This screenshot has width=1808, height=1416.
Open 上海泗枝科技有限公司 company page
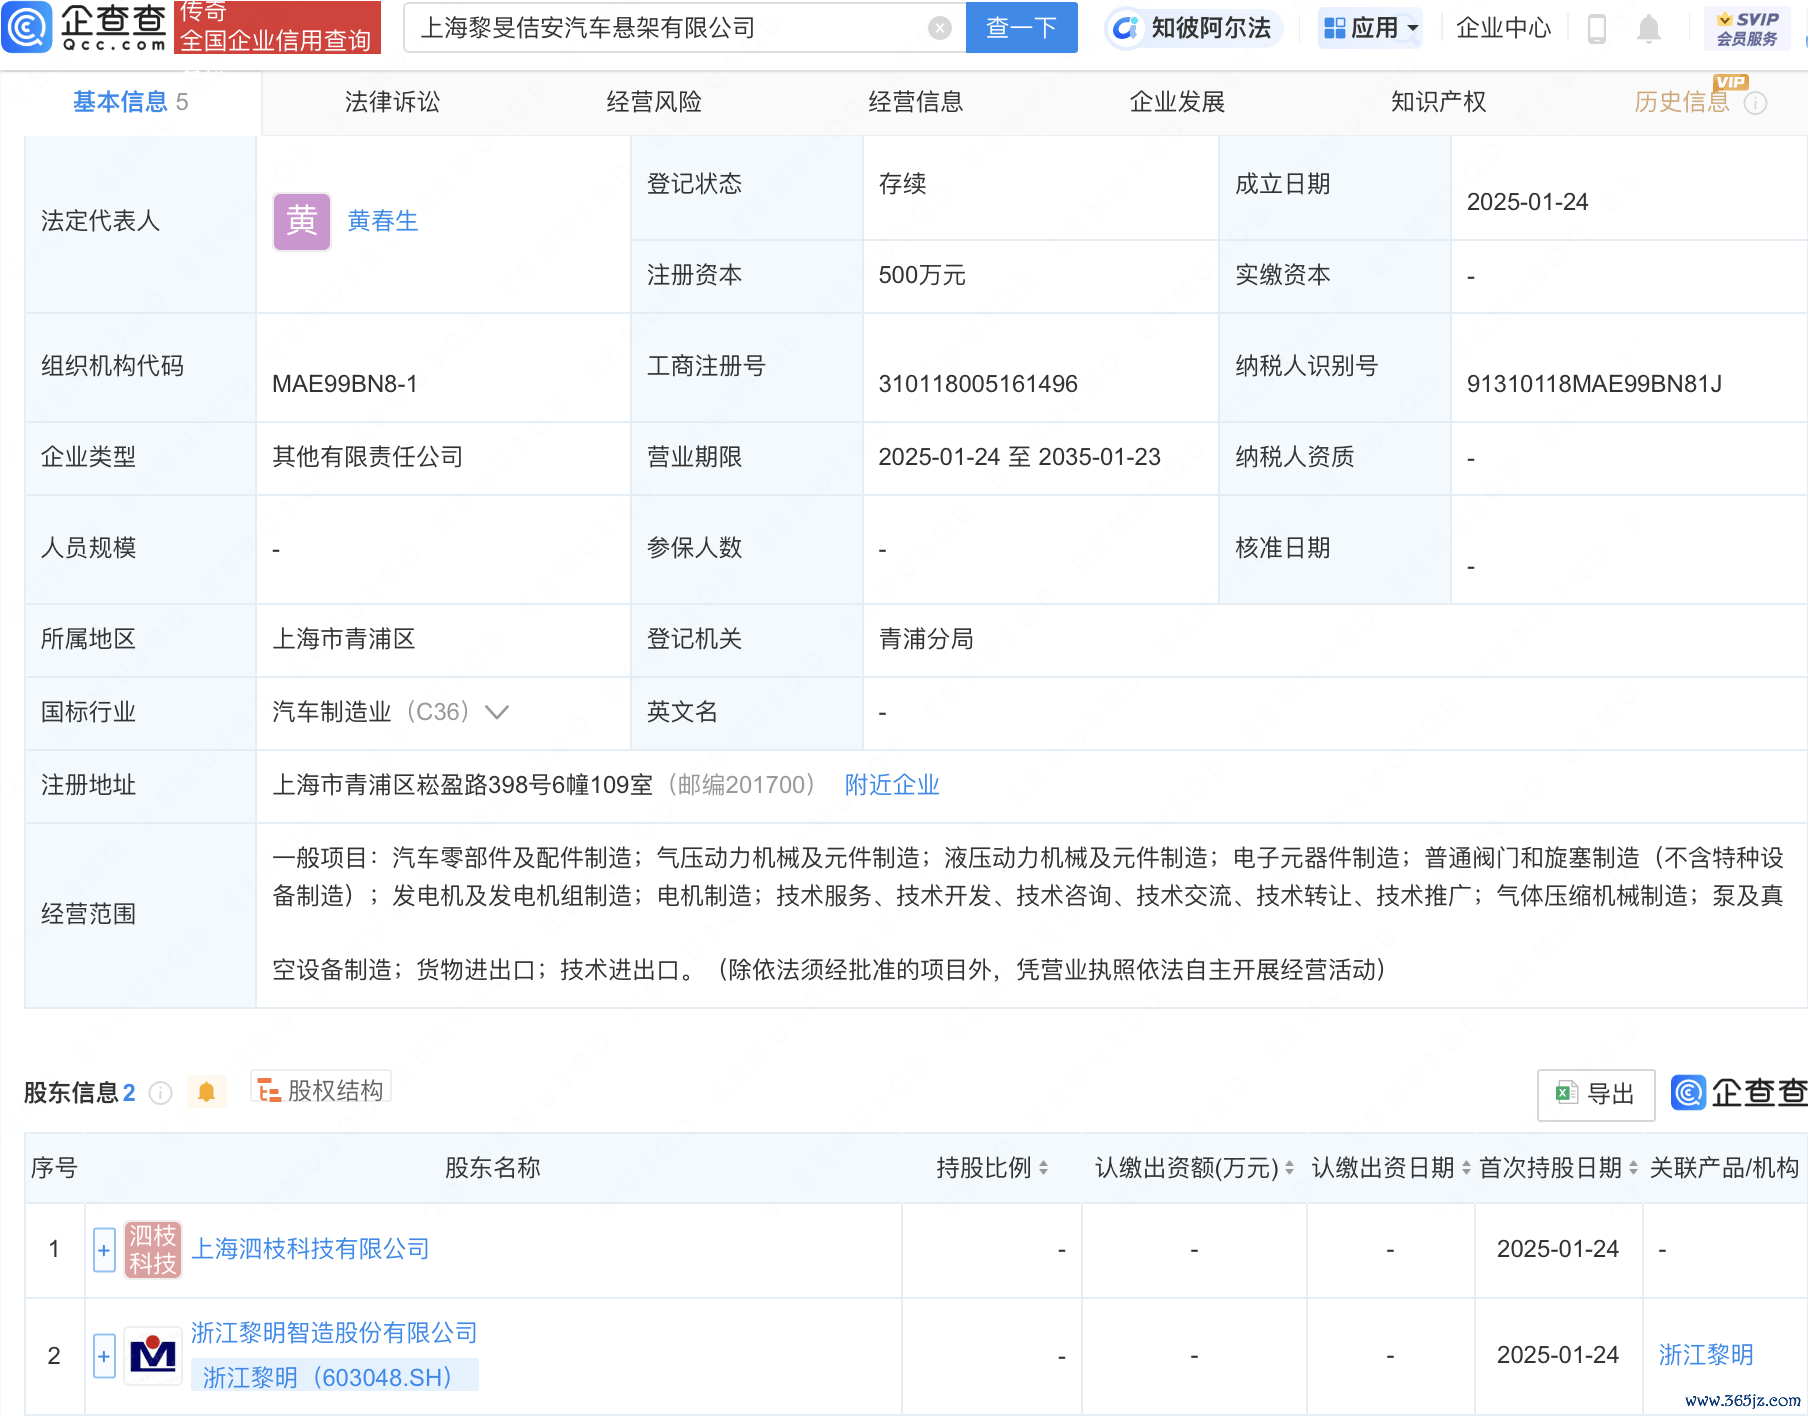[x=310, y=1249]
